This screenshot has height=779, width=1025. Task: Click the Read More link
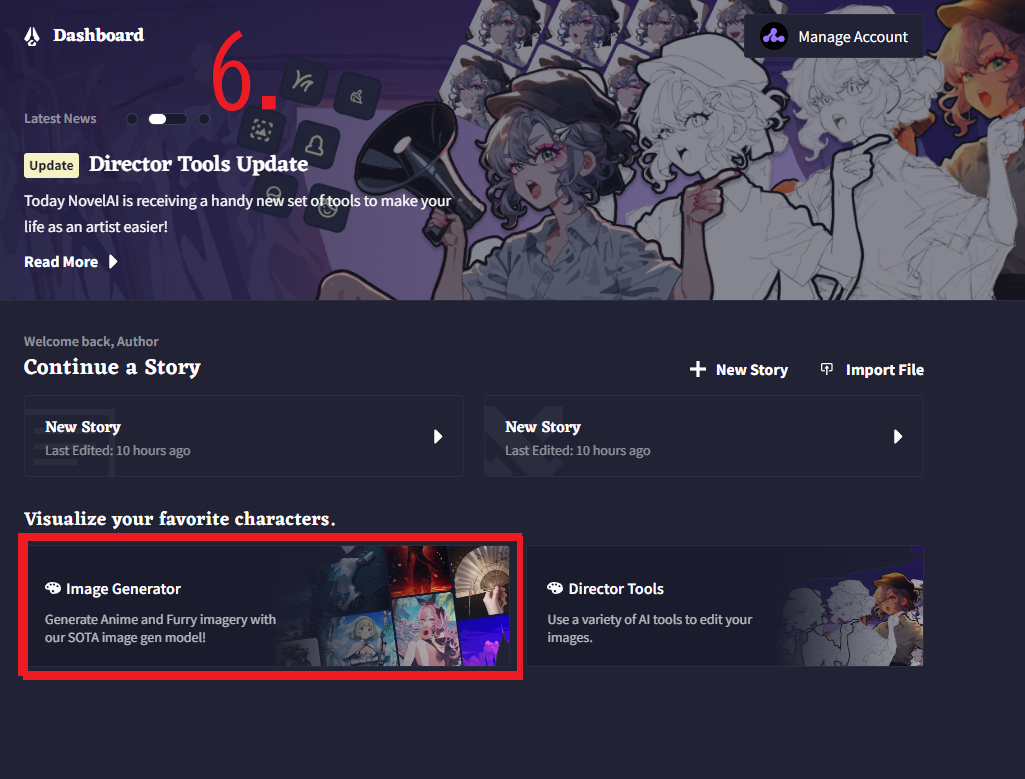[71, 262]
